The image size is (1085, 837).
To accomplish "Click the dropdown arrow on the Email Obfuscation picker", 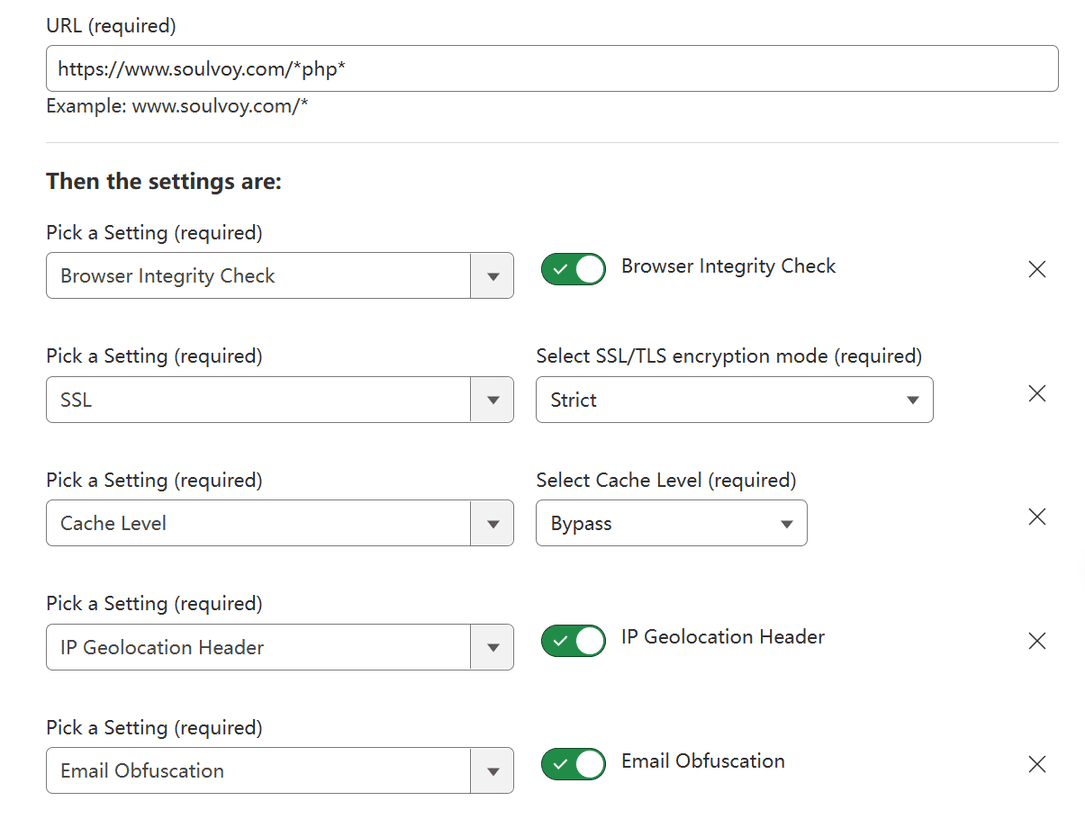I will [492, 770].
